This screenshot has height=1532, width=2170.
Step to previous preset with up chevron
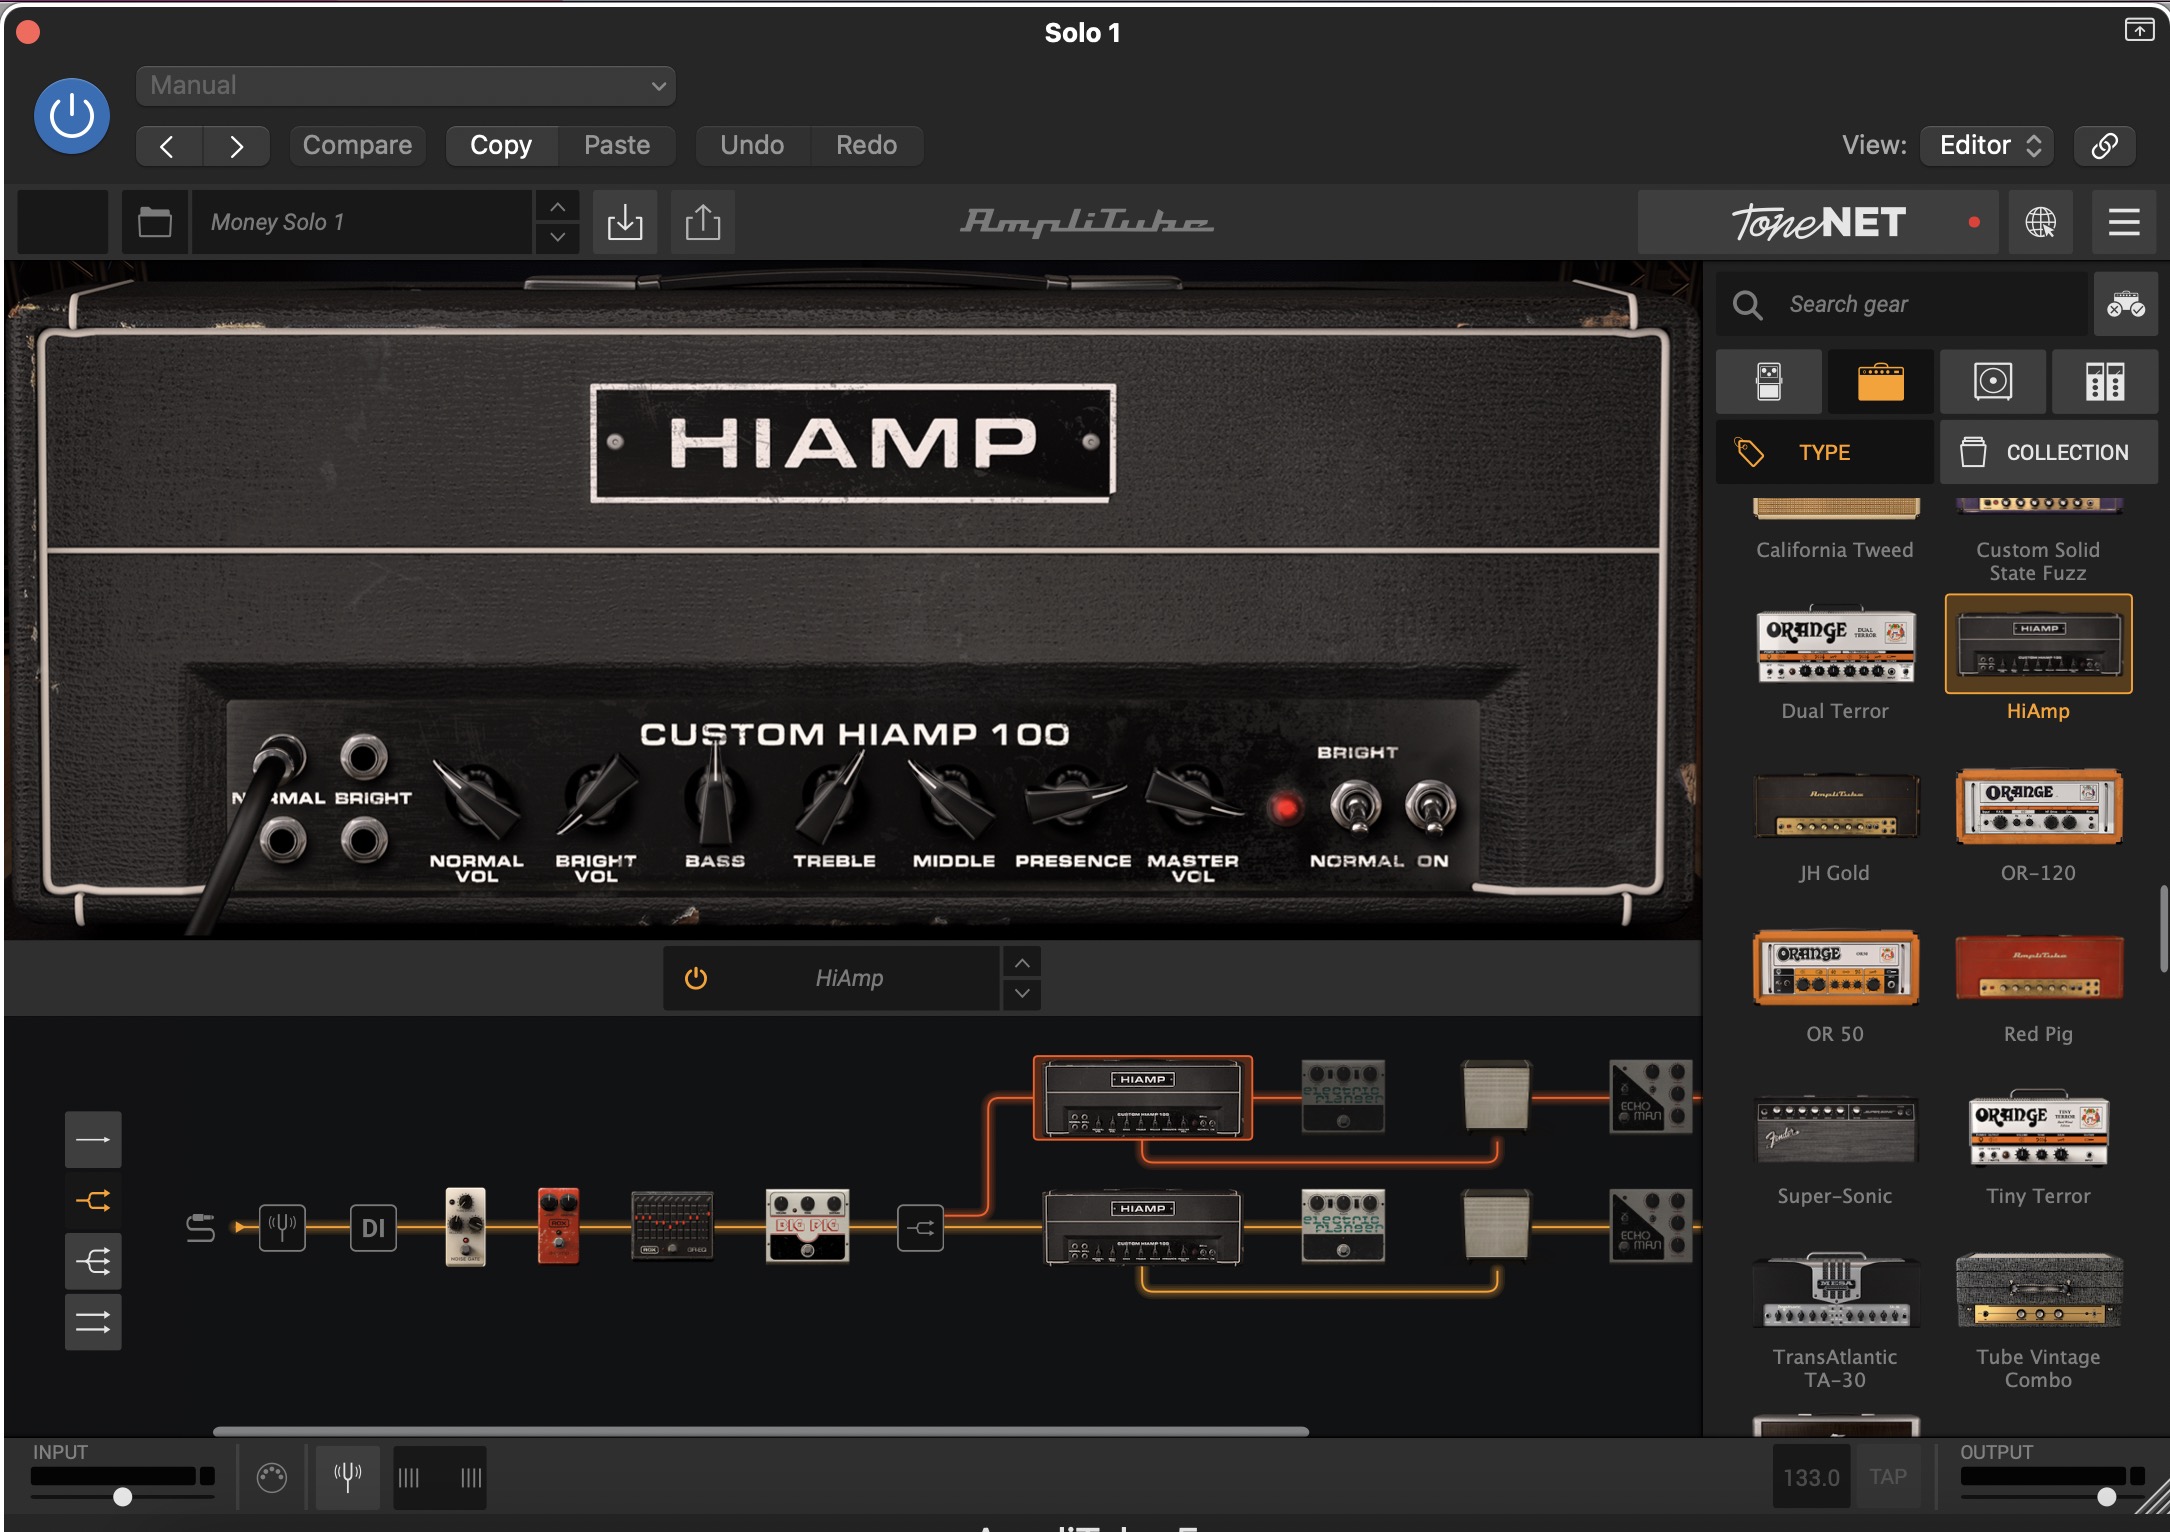coord(557,207)
